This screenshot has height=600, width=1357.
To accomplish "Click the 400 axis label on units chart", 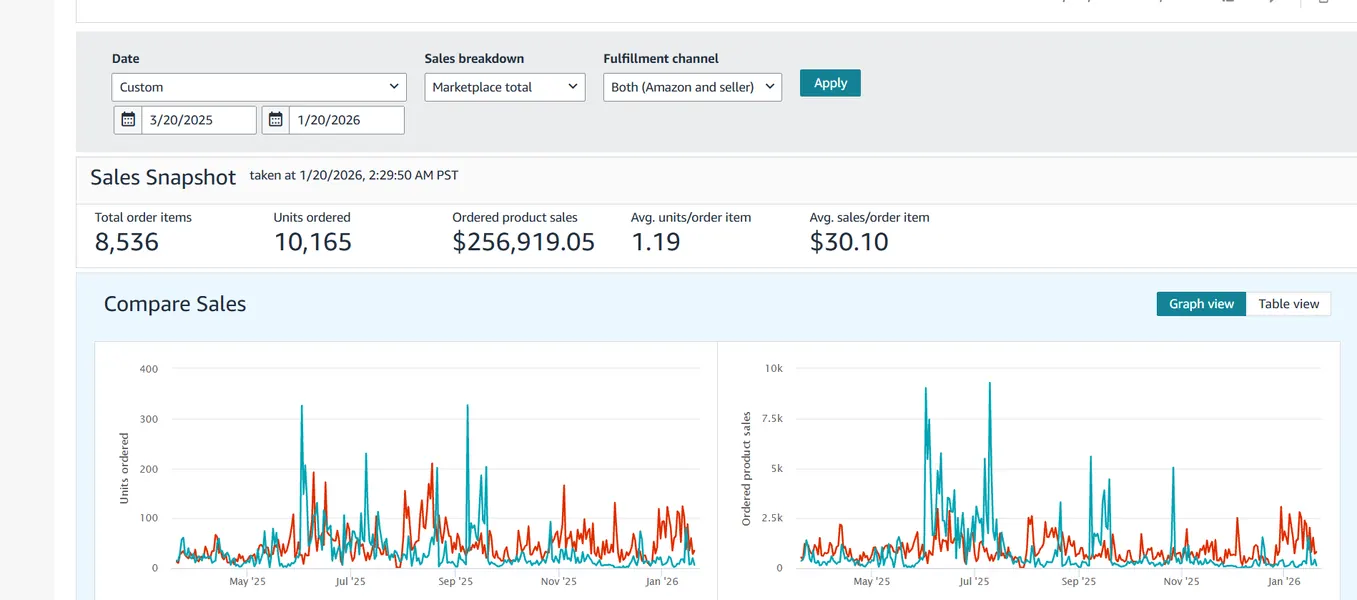I will pos(149,369).
